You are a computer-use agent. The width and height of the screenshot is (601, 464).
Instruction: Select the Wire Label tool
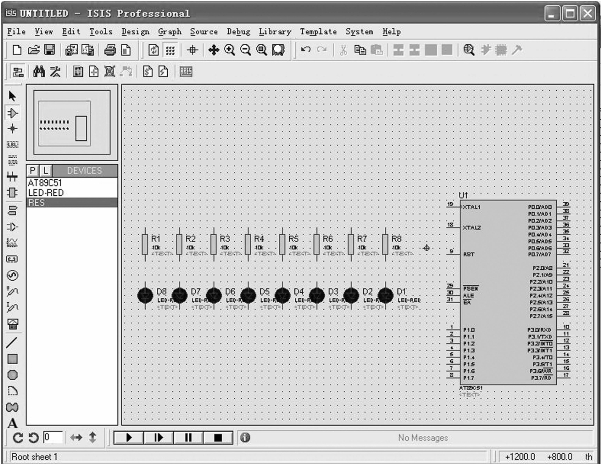(x=12, y=144)
